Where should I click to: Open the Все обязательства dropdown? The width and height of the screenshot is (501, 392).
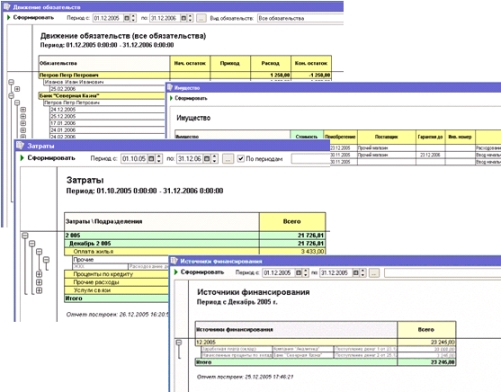300,18
